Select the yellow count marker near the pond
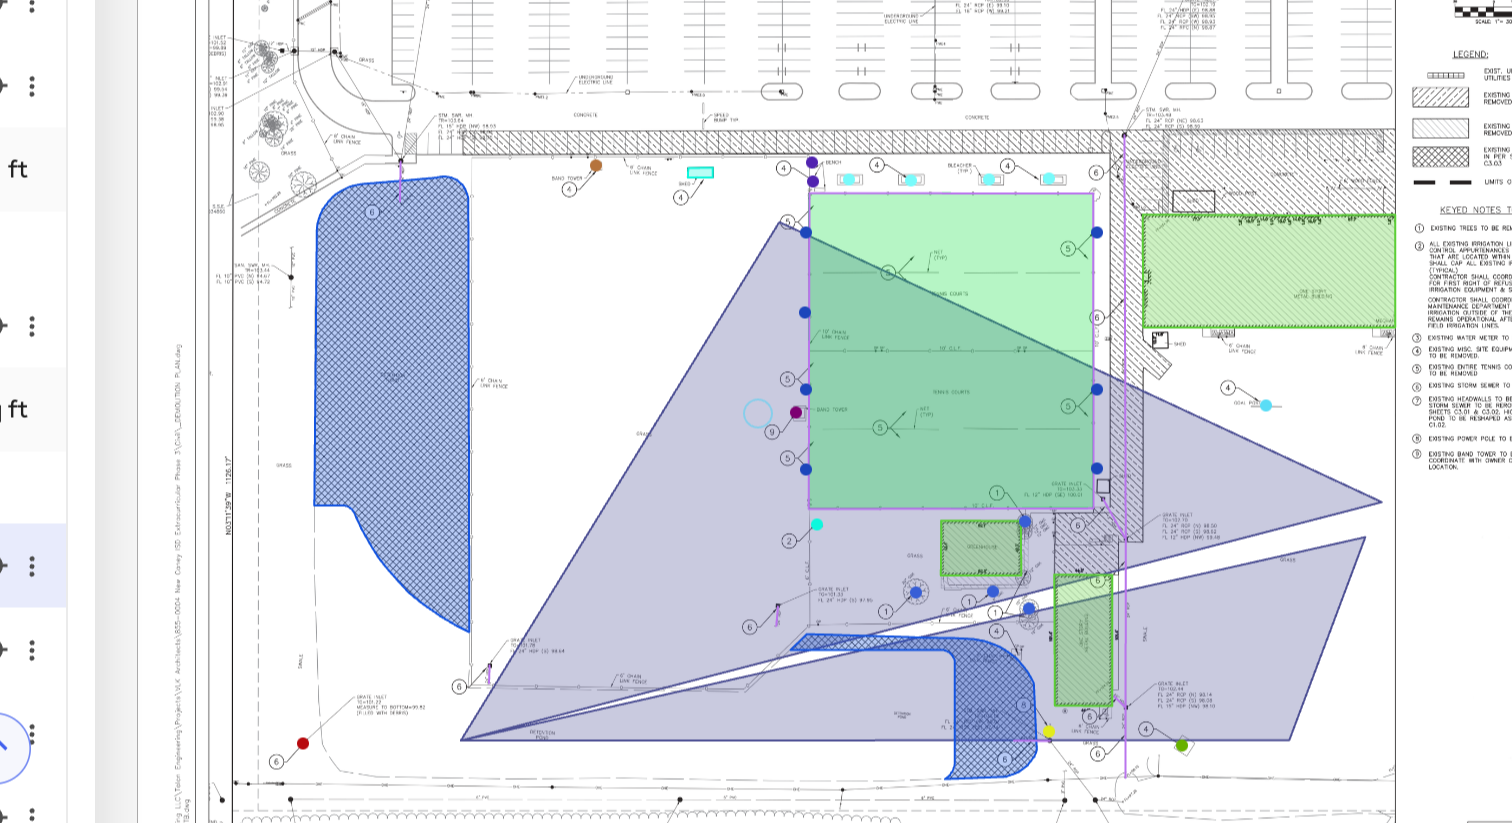The width and height of the screenshot is (1512, 823). (x=1049, y=732)
